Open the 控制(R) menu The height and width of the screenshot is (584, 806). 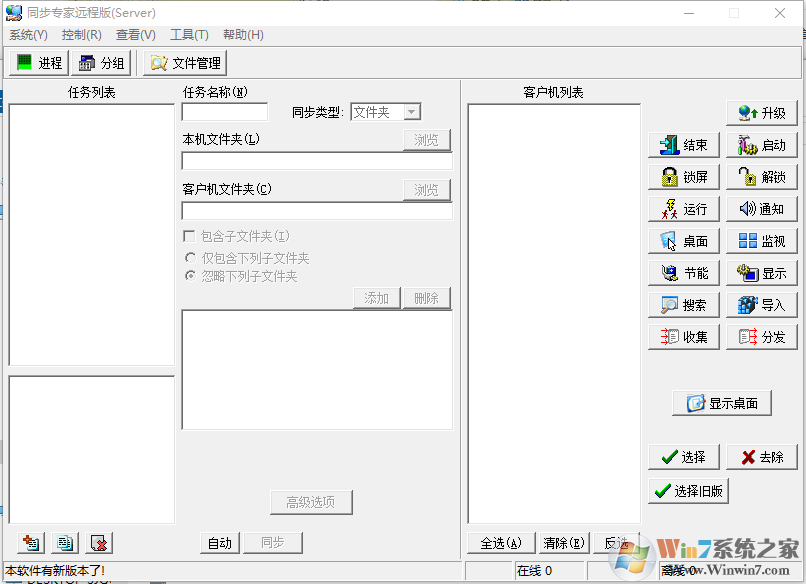coord(81,34)
